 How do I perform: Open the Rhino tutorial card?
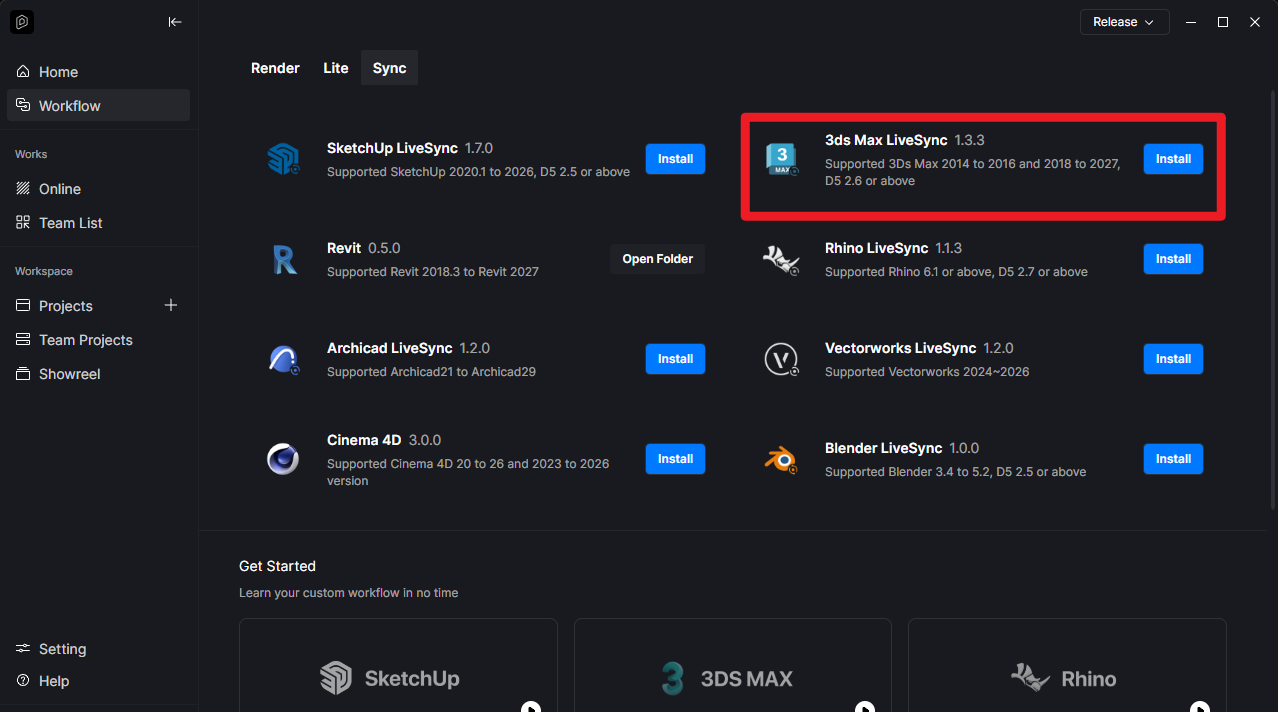(1067, 665)
